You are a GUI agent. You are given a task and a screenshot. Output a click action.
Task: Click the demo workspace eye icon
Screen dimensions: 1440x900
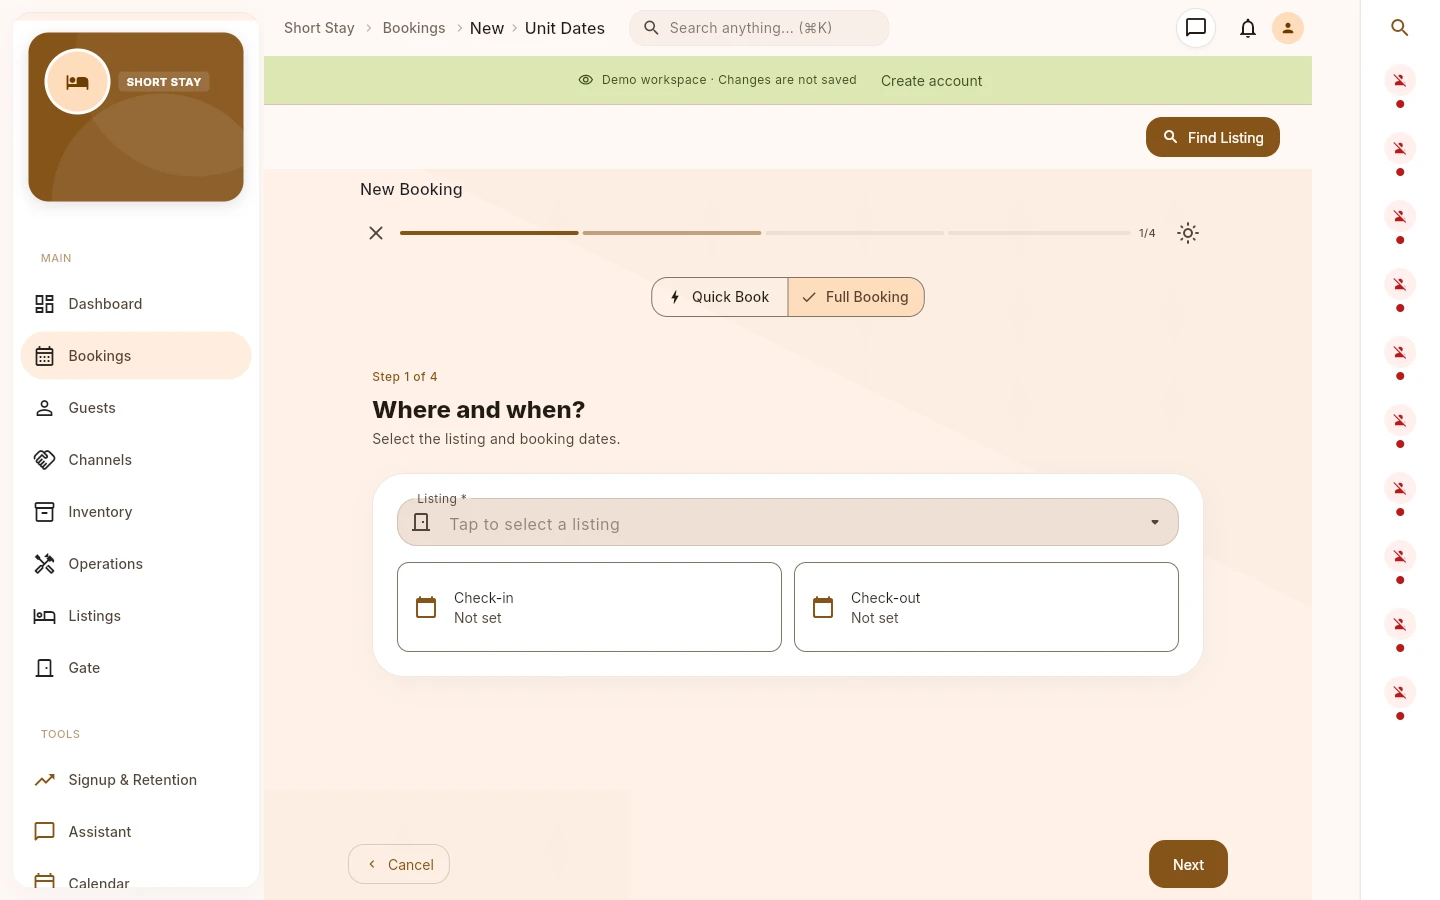pyautogui.click(x=586, y=80)
